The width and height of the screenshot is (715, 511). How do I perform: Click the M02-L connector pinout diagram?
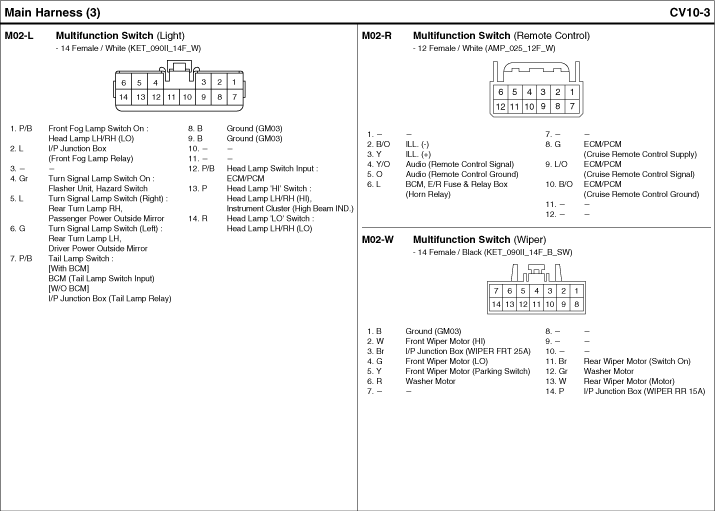(178, 88)
